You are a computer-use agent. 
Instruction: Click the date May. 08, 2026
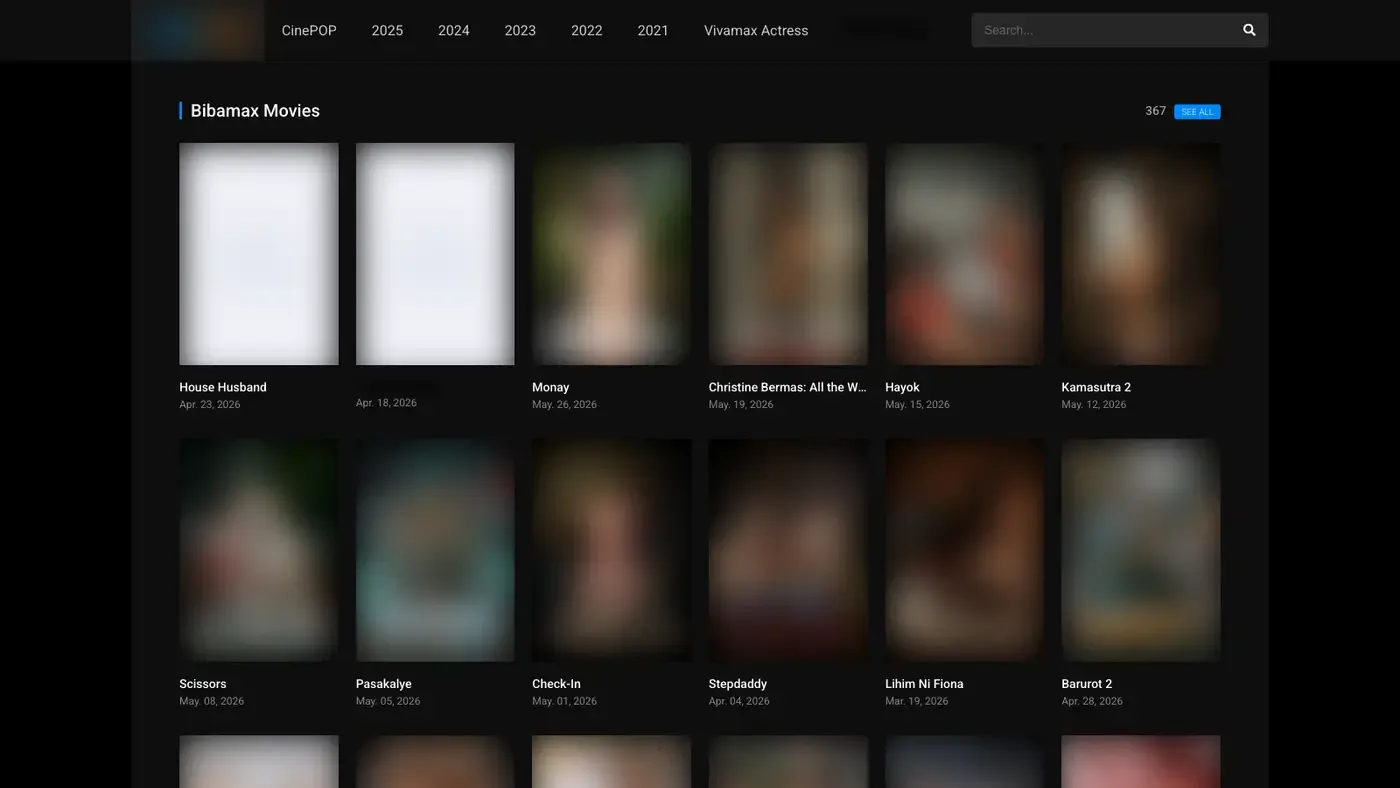tap(212, 701)
